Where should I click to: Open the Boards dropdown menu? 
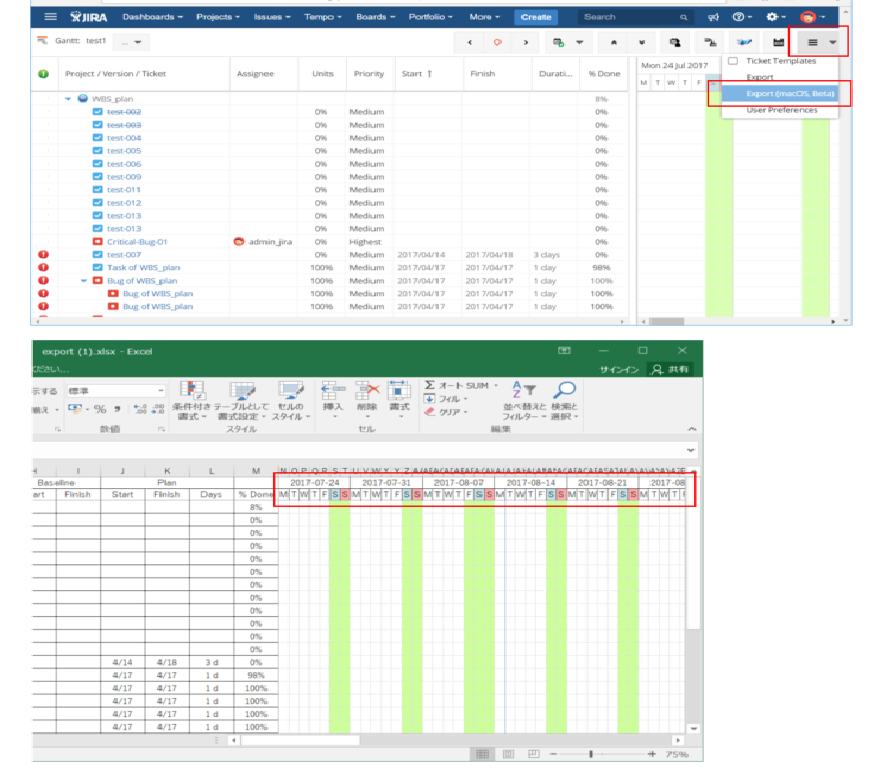point(375,17)
